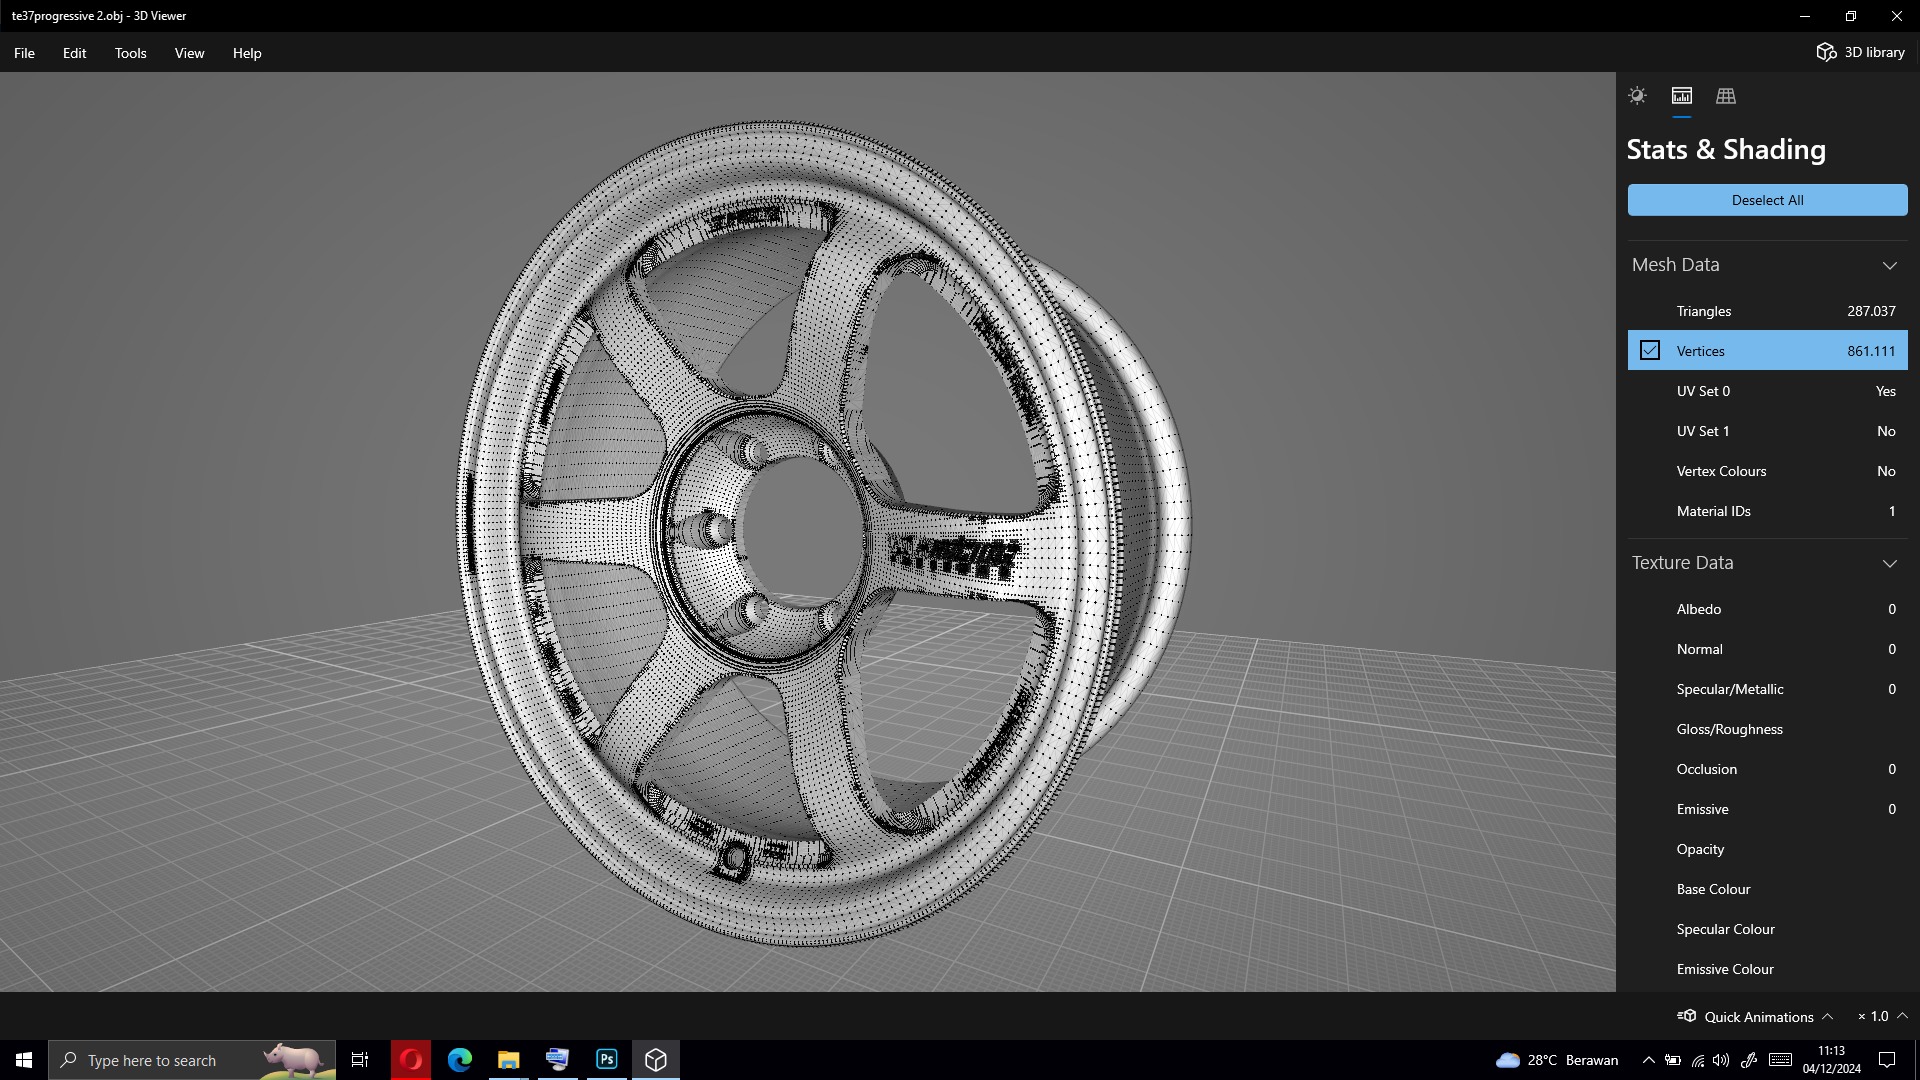
Task: Open the battery status tray icon
Action: (x=1673, y=1060)
